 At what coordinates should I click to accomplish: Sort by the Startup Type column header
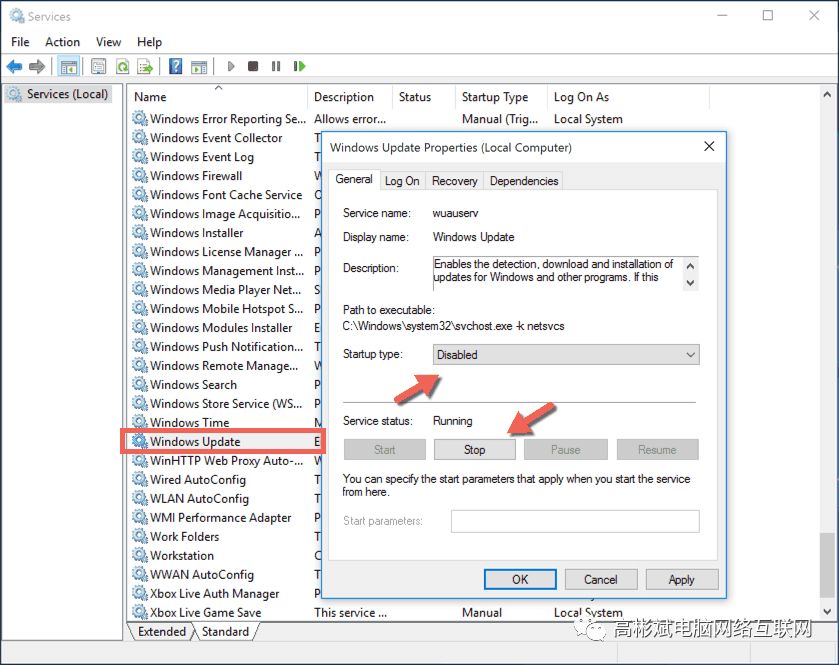501,97
